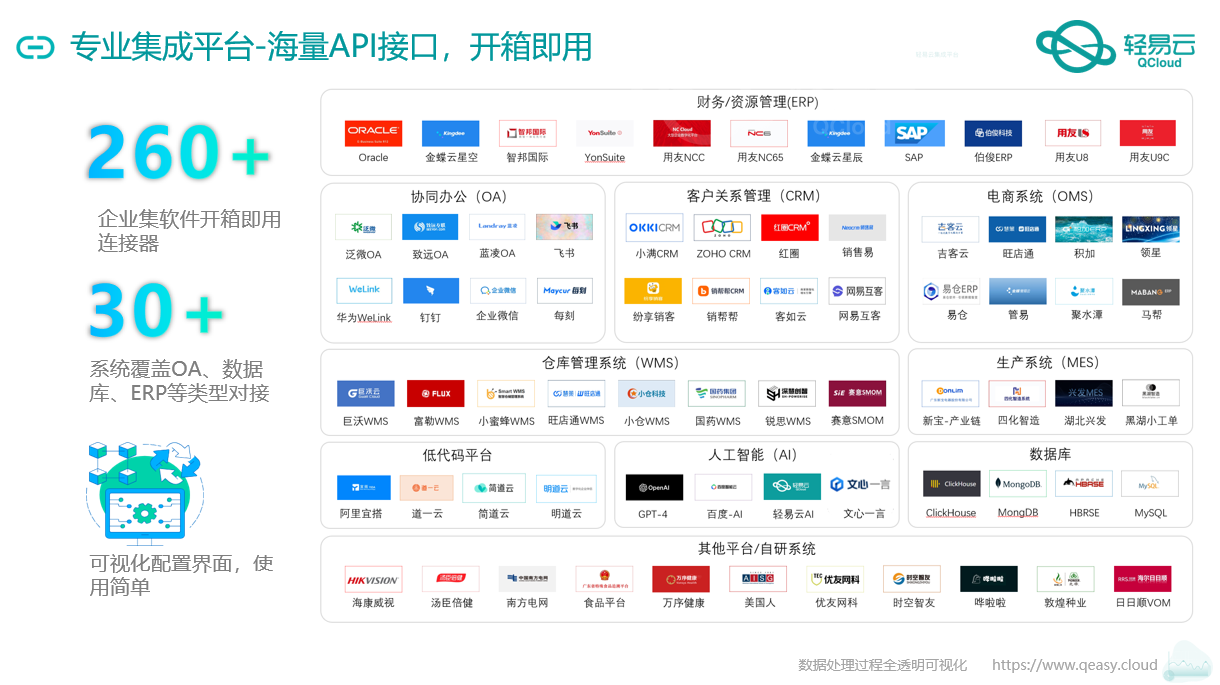Select the 日日顺VOM logo
The width and height of the screenshot is (1220, 685).
(x=1142, y=579)
